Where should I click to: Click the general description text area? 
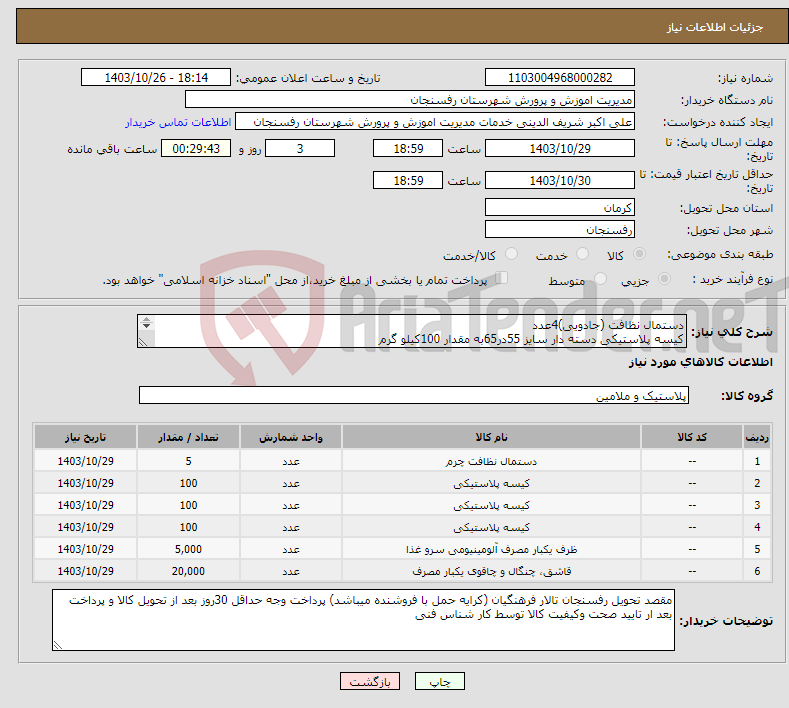click(412, 331)
